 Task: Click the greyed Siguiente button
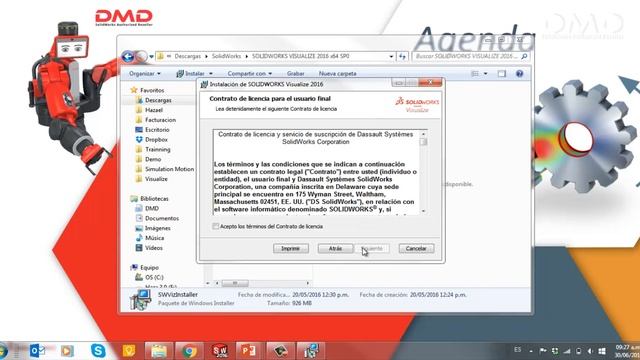pyautogui.click(x=372, y=248)
